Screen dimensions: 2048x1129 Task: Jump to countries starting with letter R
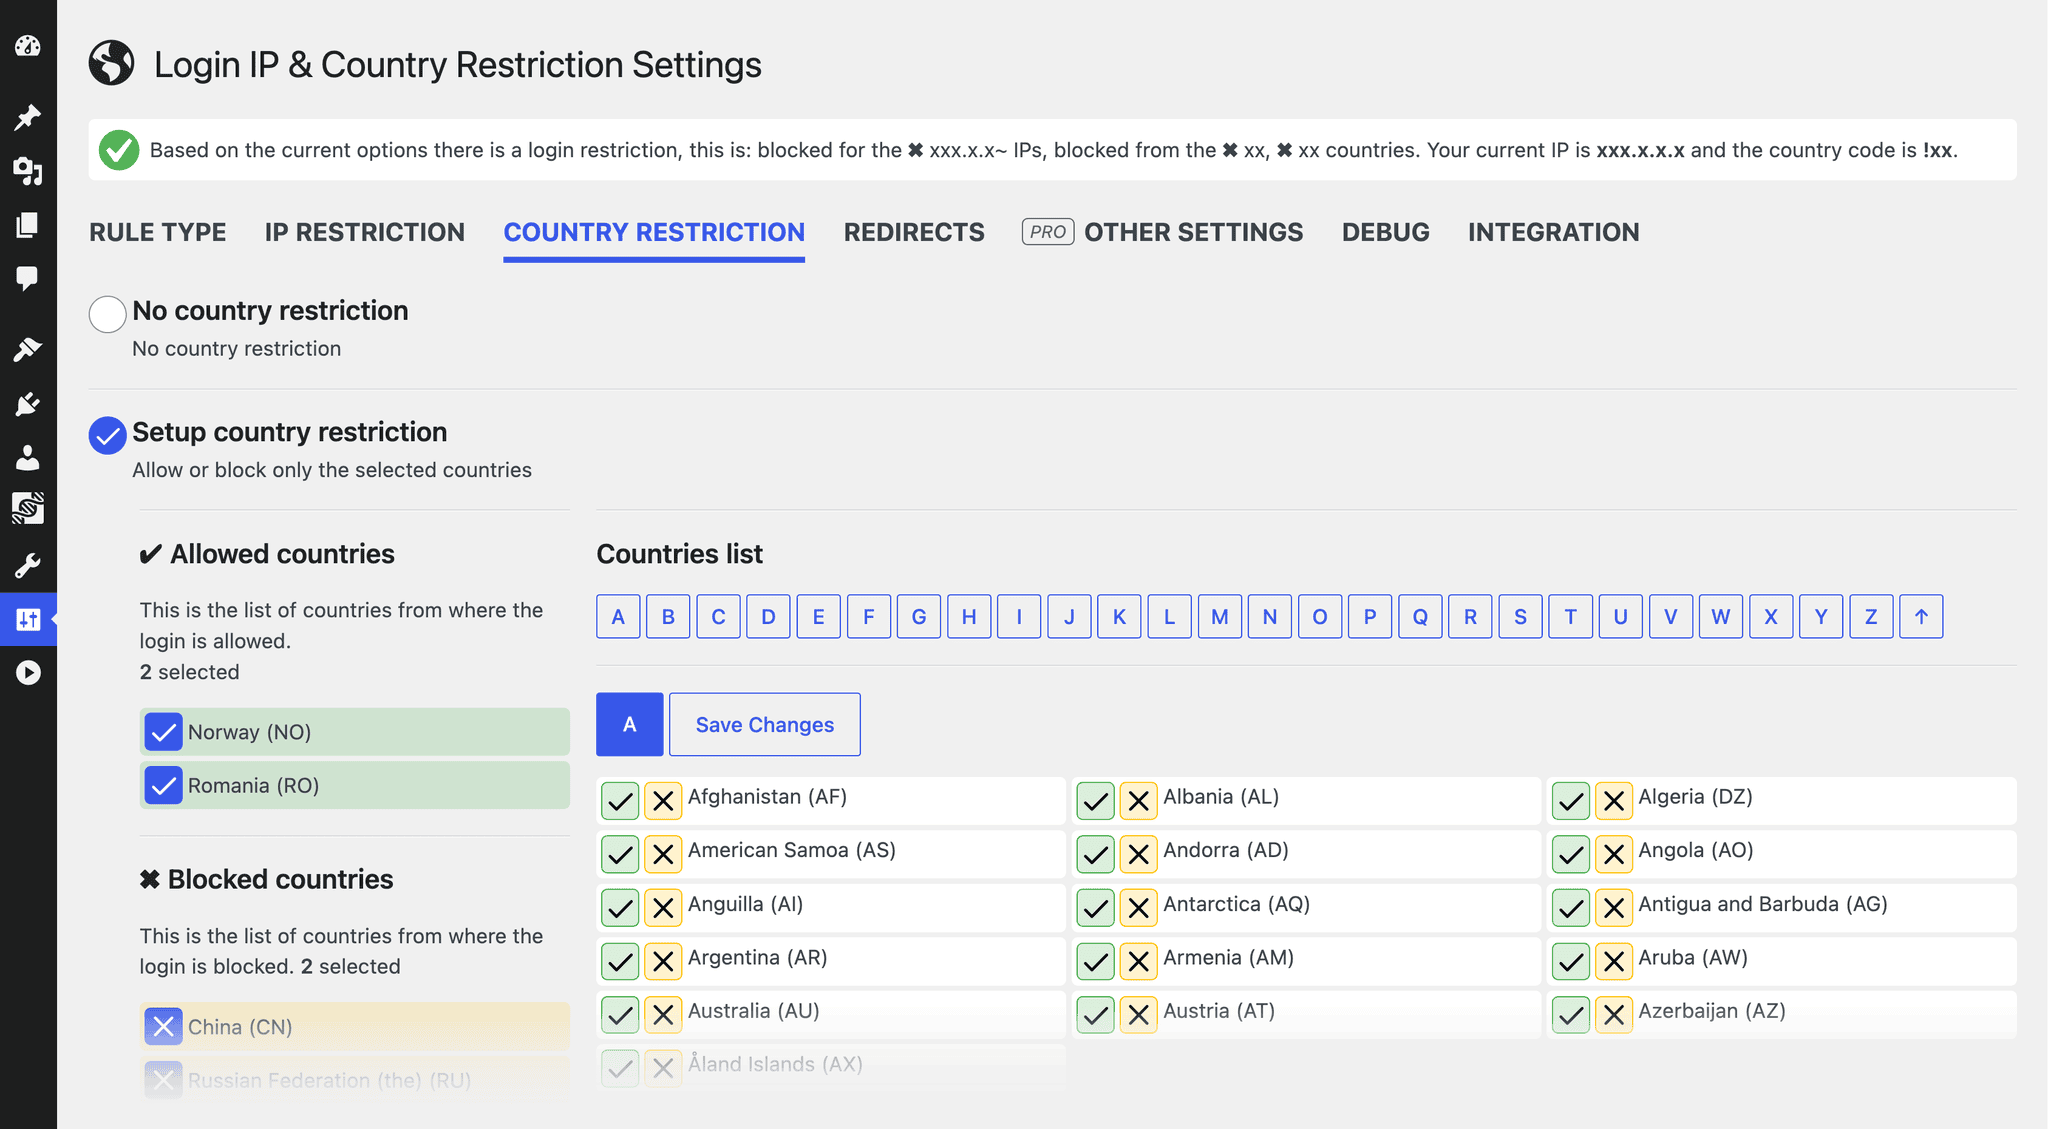coord(1470,616)
